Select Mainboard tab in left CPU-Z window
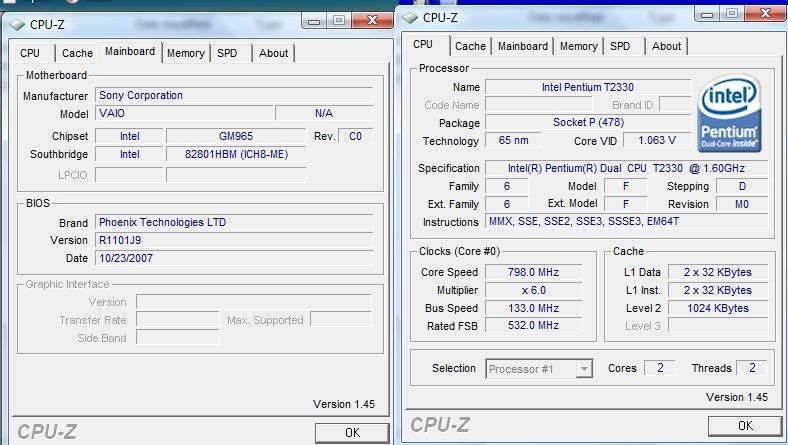This screenshot has height=445, width=788. 130,51
